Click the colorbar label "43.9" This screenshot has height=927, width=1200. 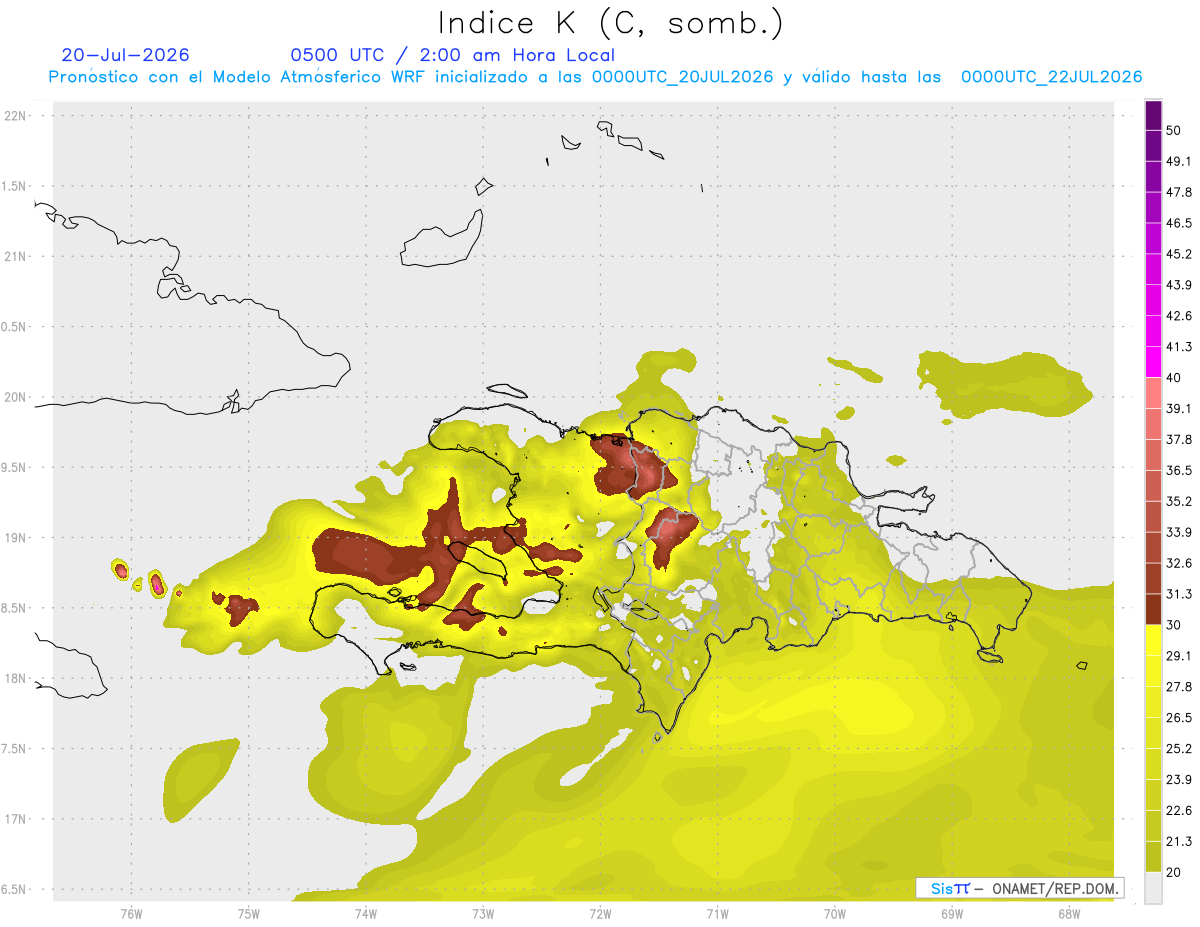pyautogui.click(x=1179, y=285)
